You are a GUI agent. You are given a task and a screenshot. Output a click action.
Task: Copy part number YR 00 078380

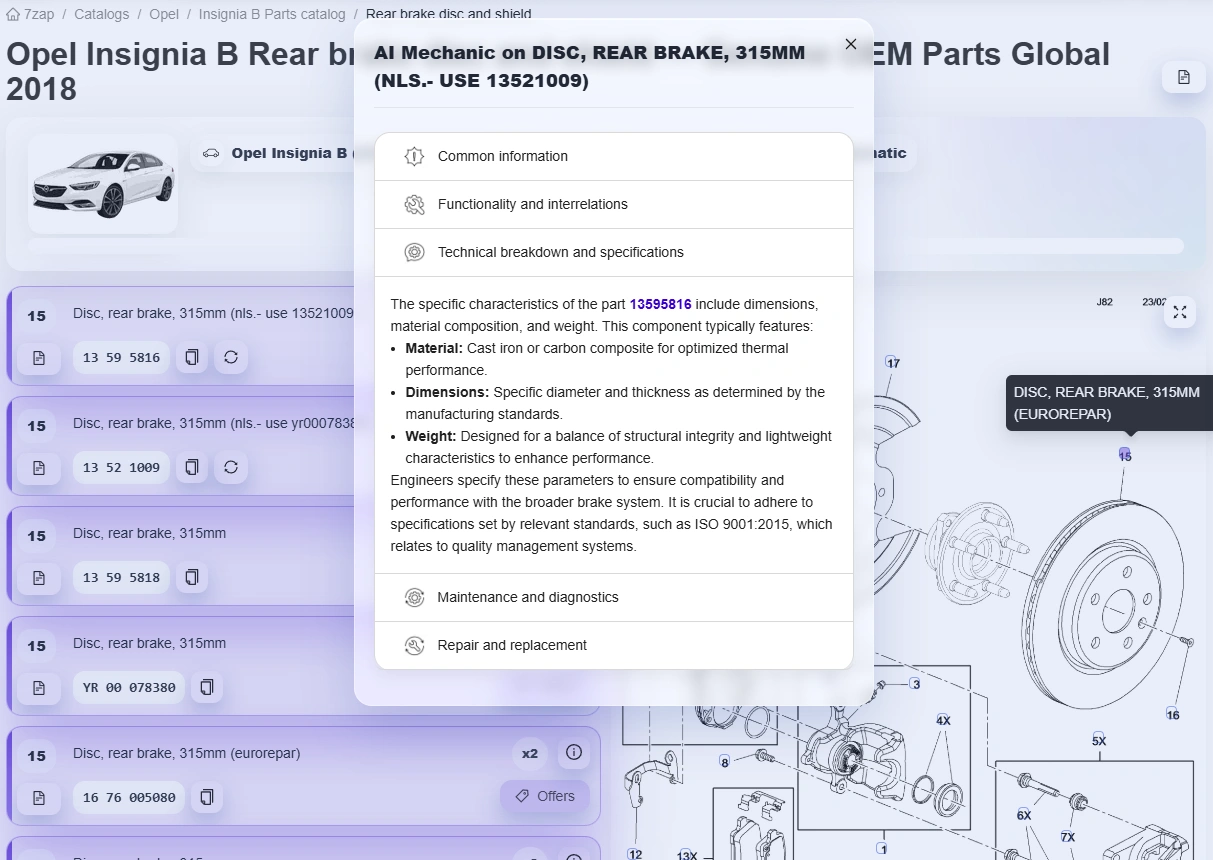207,687
